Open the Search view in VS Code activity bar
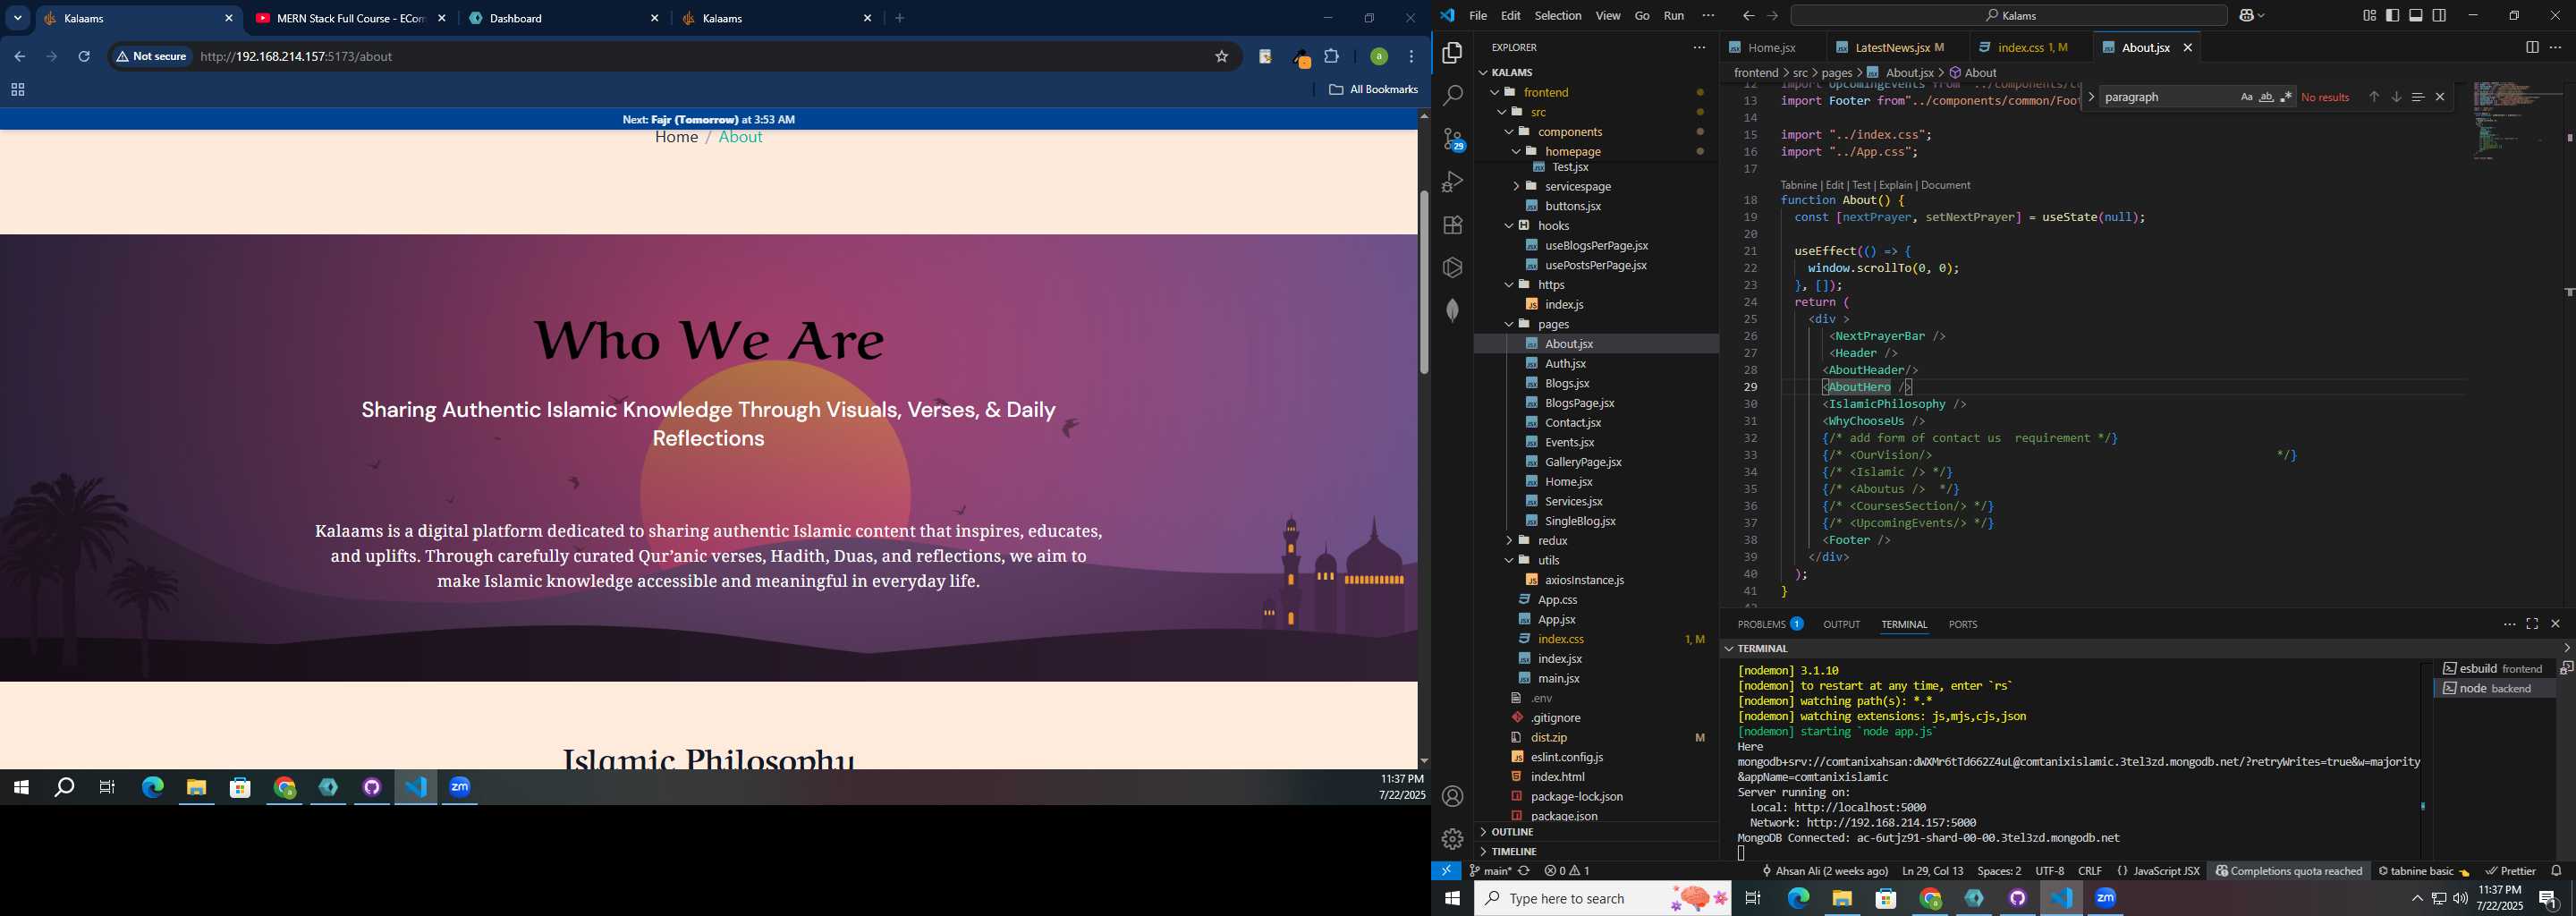The height and width of the screenshot is (916, 2576). coord(1452,96)
